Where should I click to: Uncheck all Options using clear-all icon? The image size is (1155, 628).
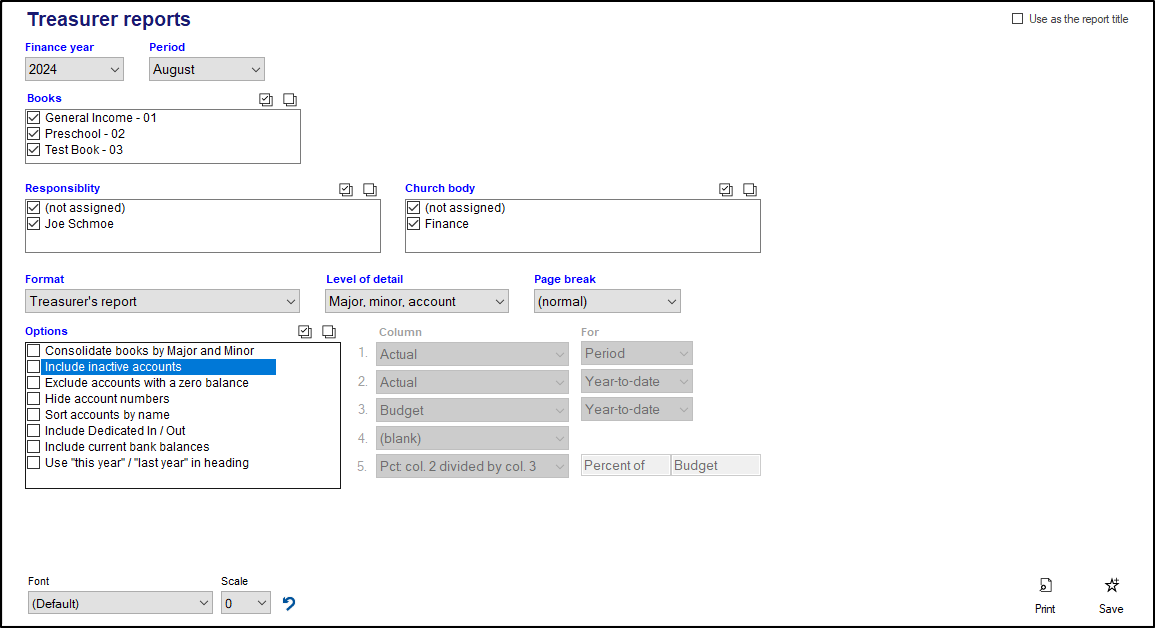[x=329, y=332]
